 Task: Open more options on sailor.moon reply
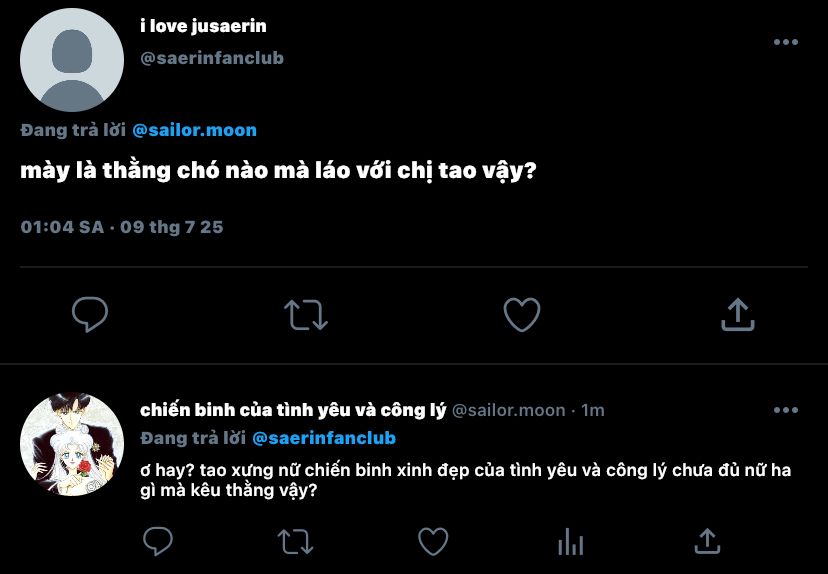786,410
